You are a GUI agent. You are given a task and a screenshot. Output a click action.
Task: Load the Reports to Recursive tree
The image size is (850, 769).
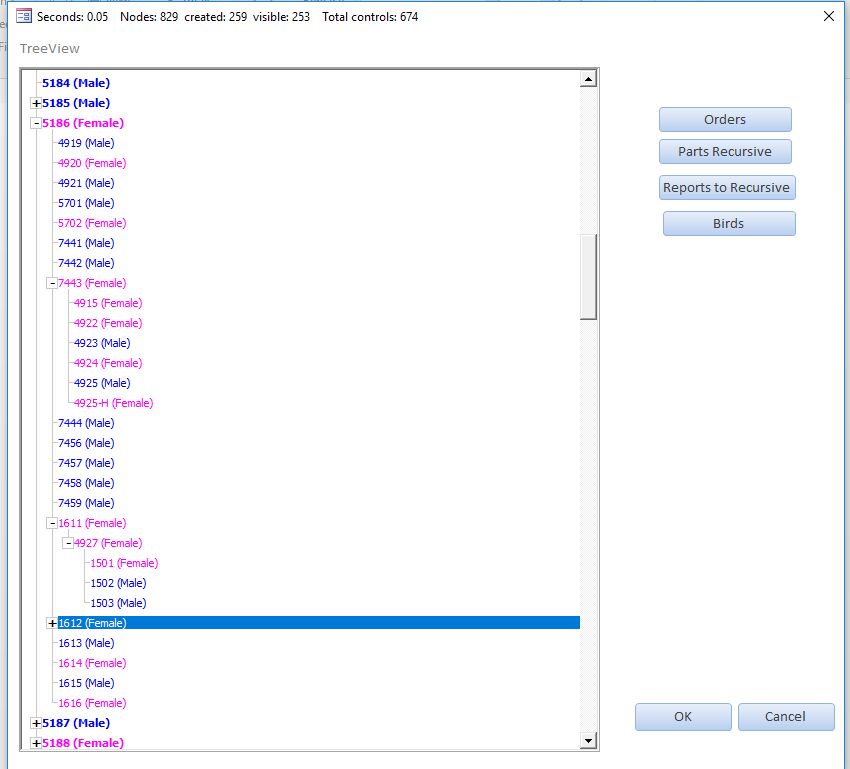(727, 188)
